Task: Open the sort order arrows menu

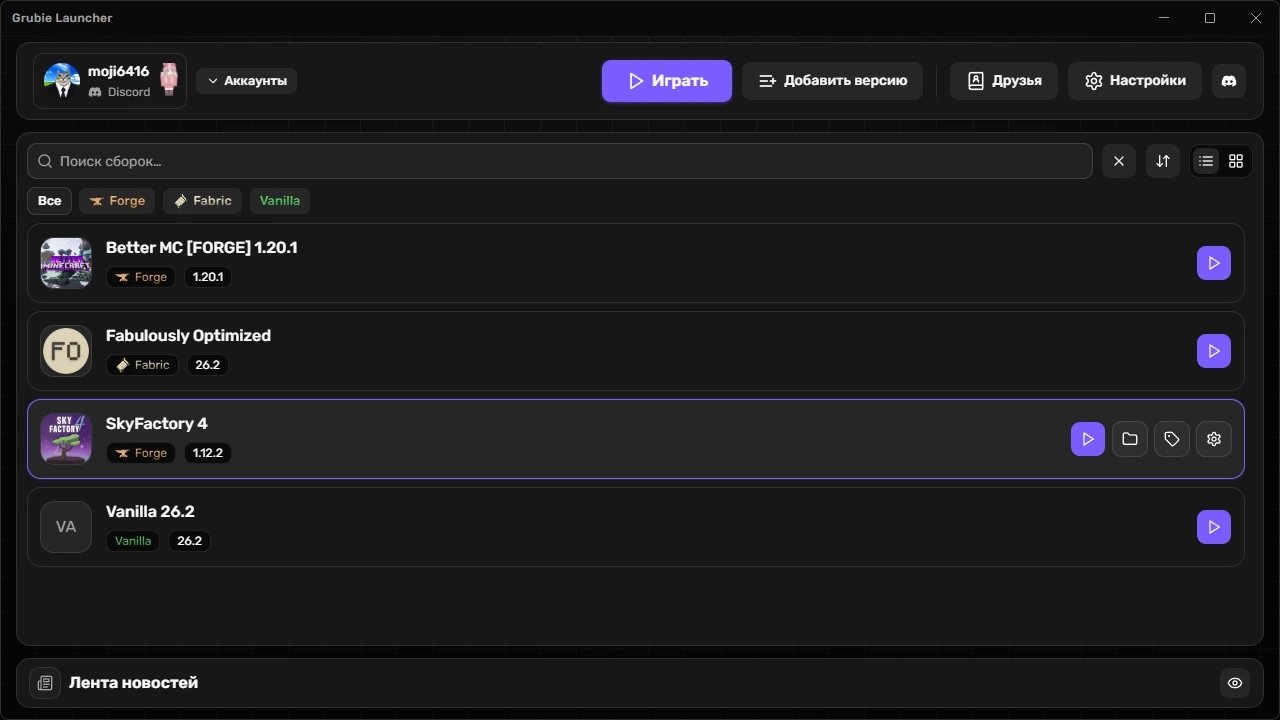Action: point(1163,161)
